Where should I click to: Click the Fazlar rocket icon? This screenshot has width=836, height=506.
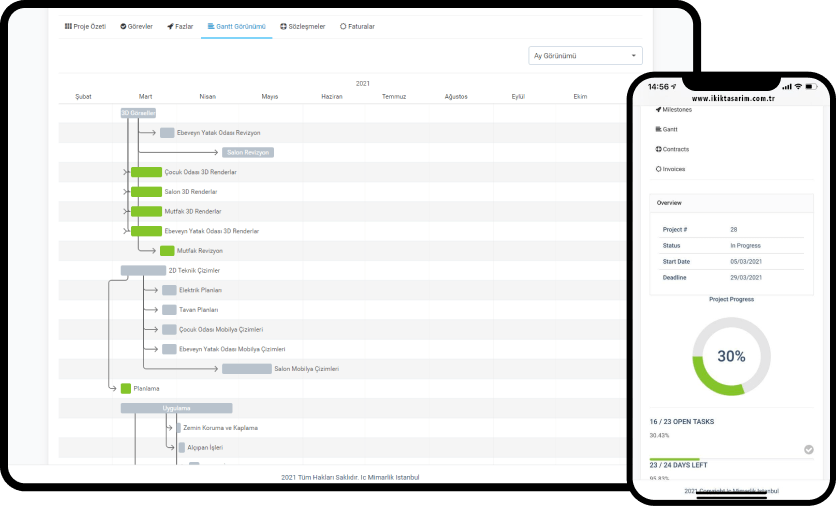pyautogui.click(x=170, y=26)
